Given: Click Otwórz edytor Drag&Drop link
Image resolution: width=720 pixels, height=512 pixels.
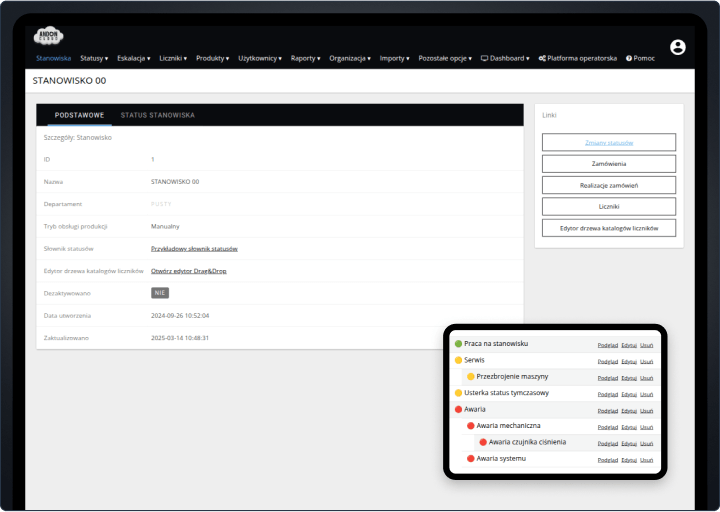Looking at the screenshot, I should pos(187,271).
